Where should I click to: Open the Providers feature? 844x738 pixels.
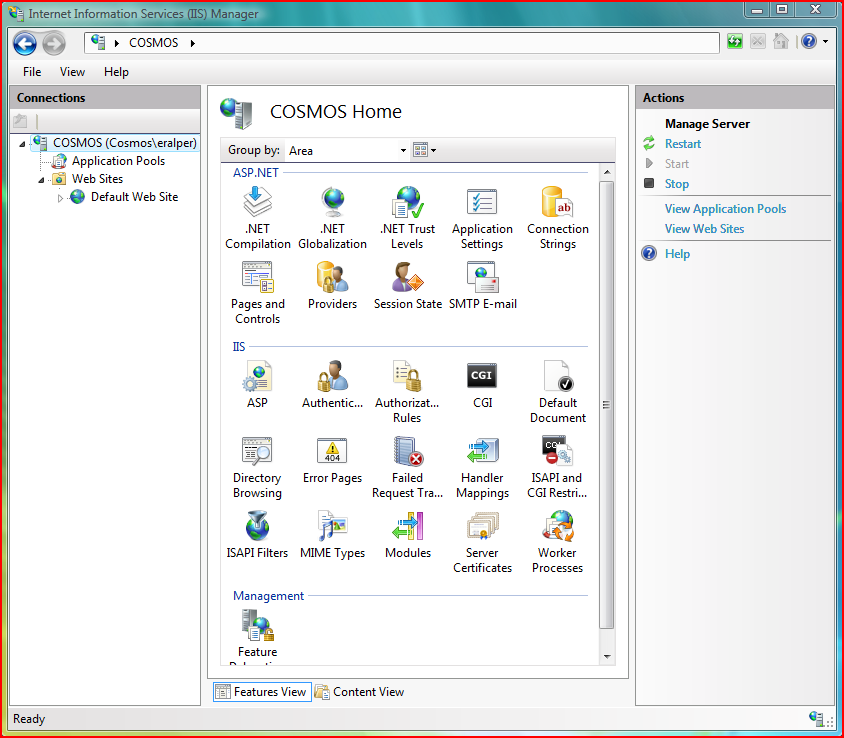tap(333, 286)
